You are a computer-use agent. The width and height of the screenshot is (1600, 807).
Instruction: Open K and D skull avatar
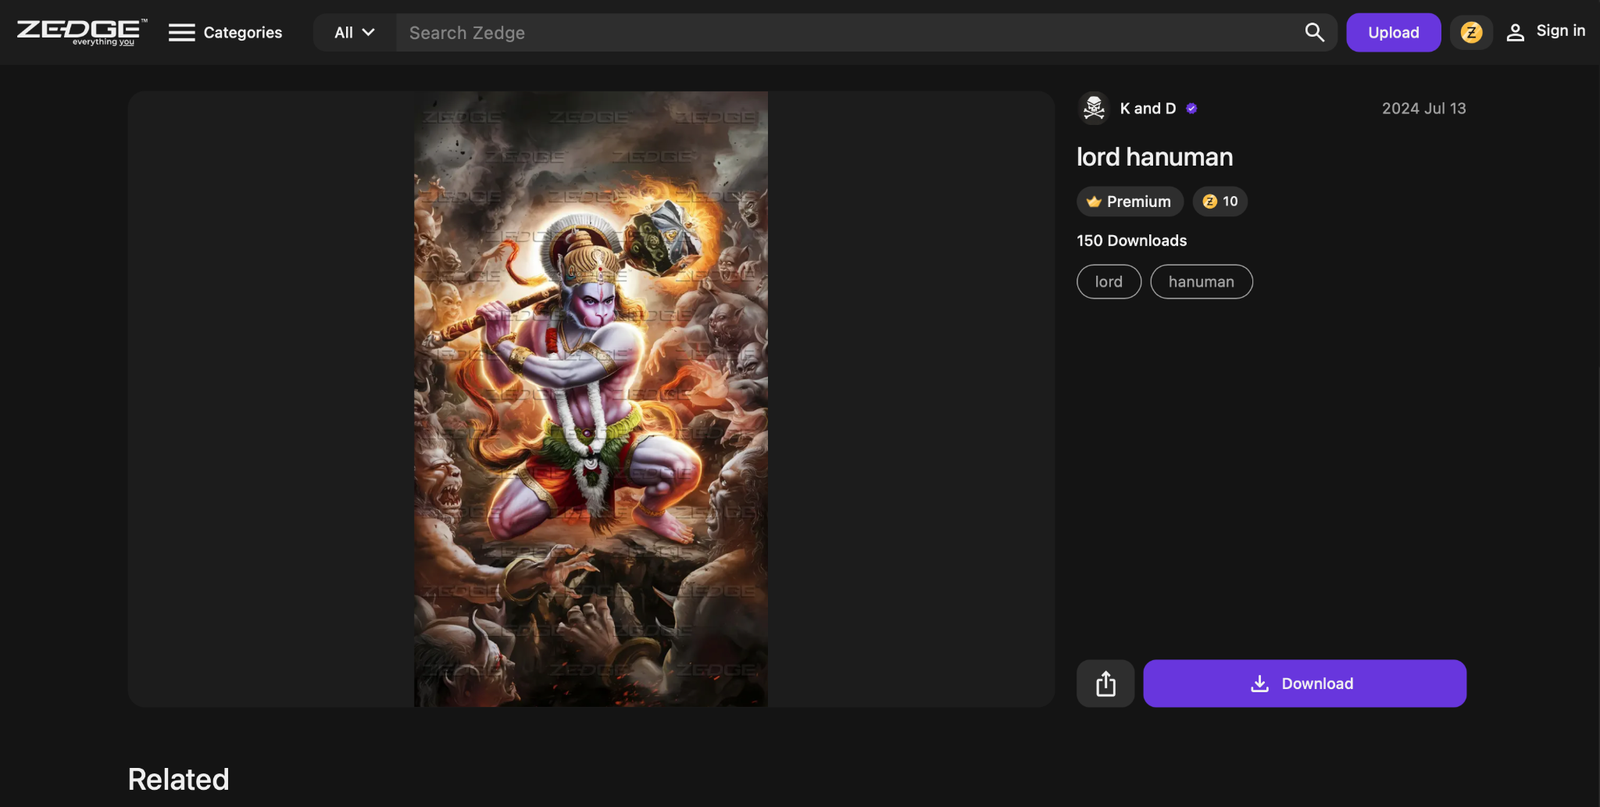pos(1094,108)
